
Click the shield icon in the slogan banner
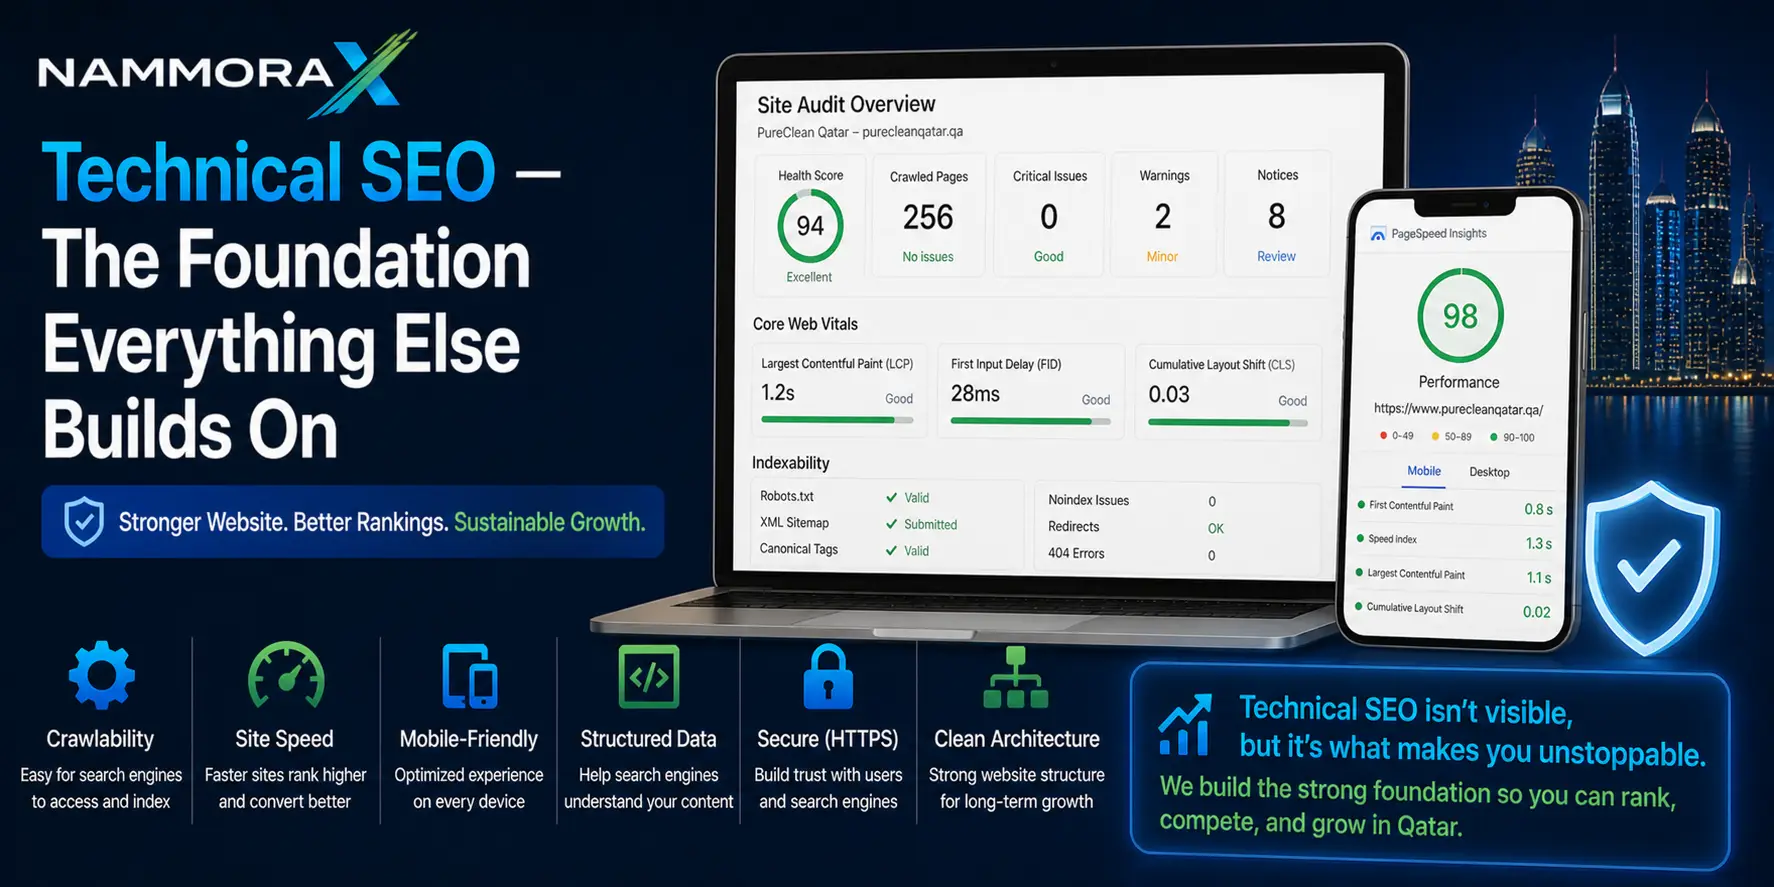pos(84,521)
